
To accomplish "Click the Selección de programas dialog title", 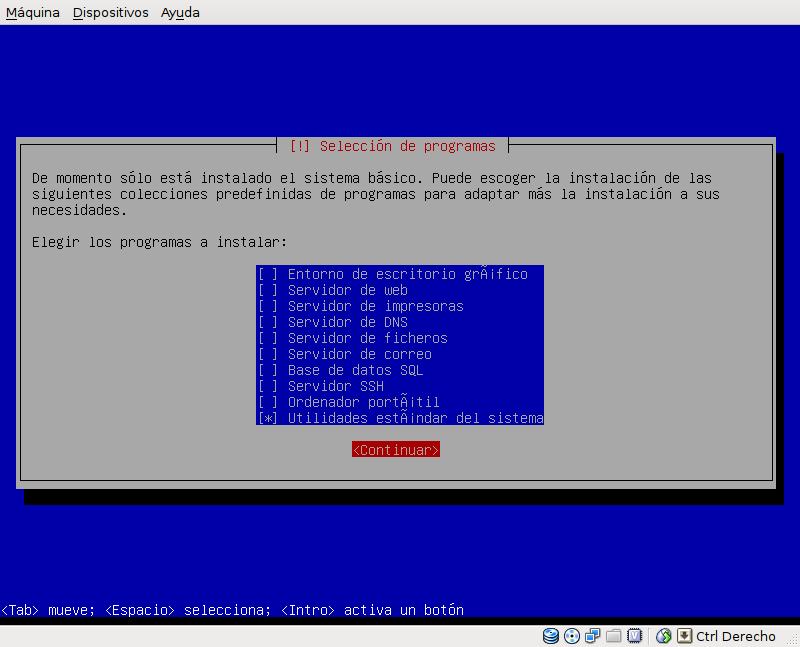I will tap(392, 146).
